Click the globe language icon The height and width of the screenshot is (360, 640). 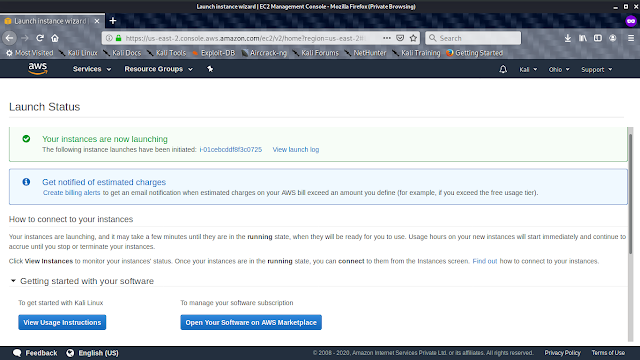coord(70,353)
